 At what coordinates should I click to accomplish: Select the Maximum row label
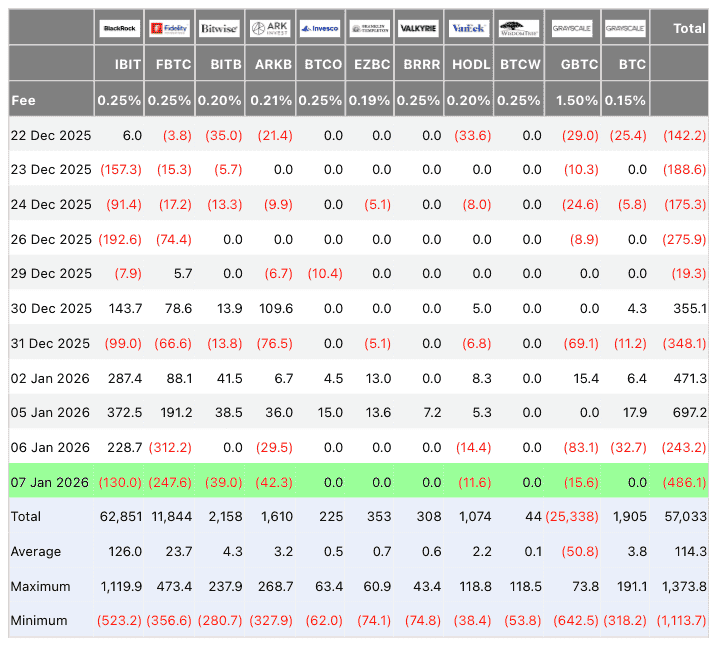pyautogui.click(x=39, y=585)
